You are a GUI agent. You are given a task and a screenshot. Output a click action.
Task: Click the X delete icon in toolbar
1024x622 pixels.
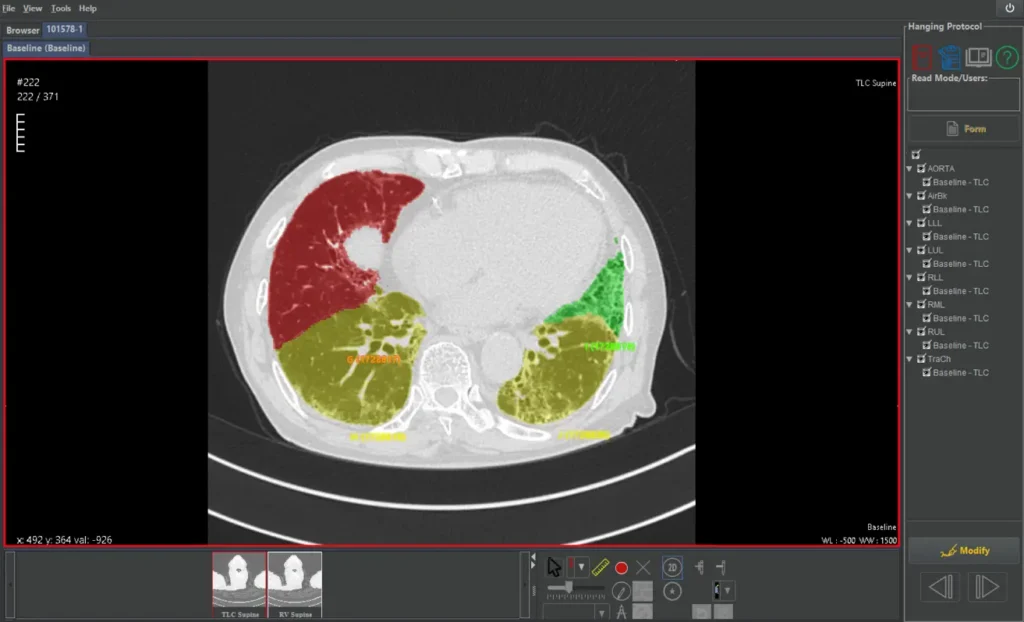[643, 568]
